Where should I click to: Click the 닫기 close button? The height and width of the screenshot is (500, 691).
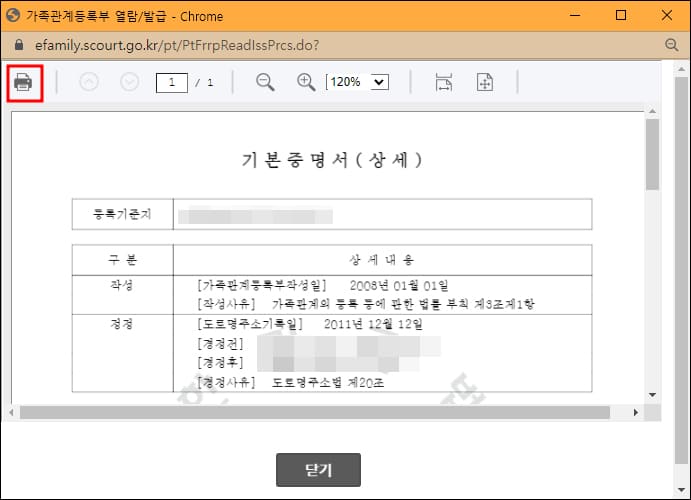point(318,470)
